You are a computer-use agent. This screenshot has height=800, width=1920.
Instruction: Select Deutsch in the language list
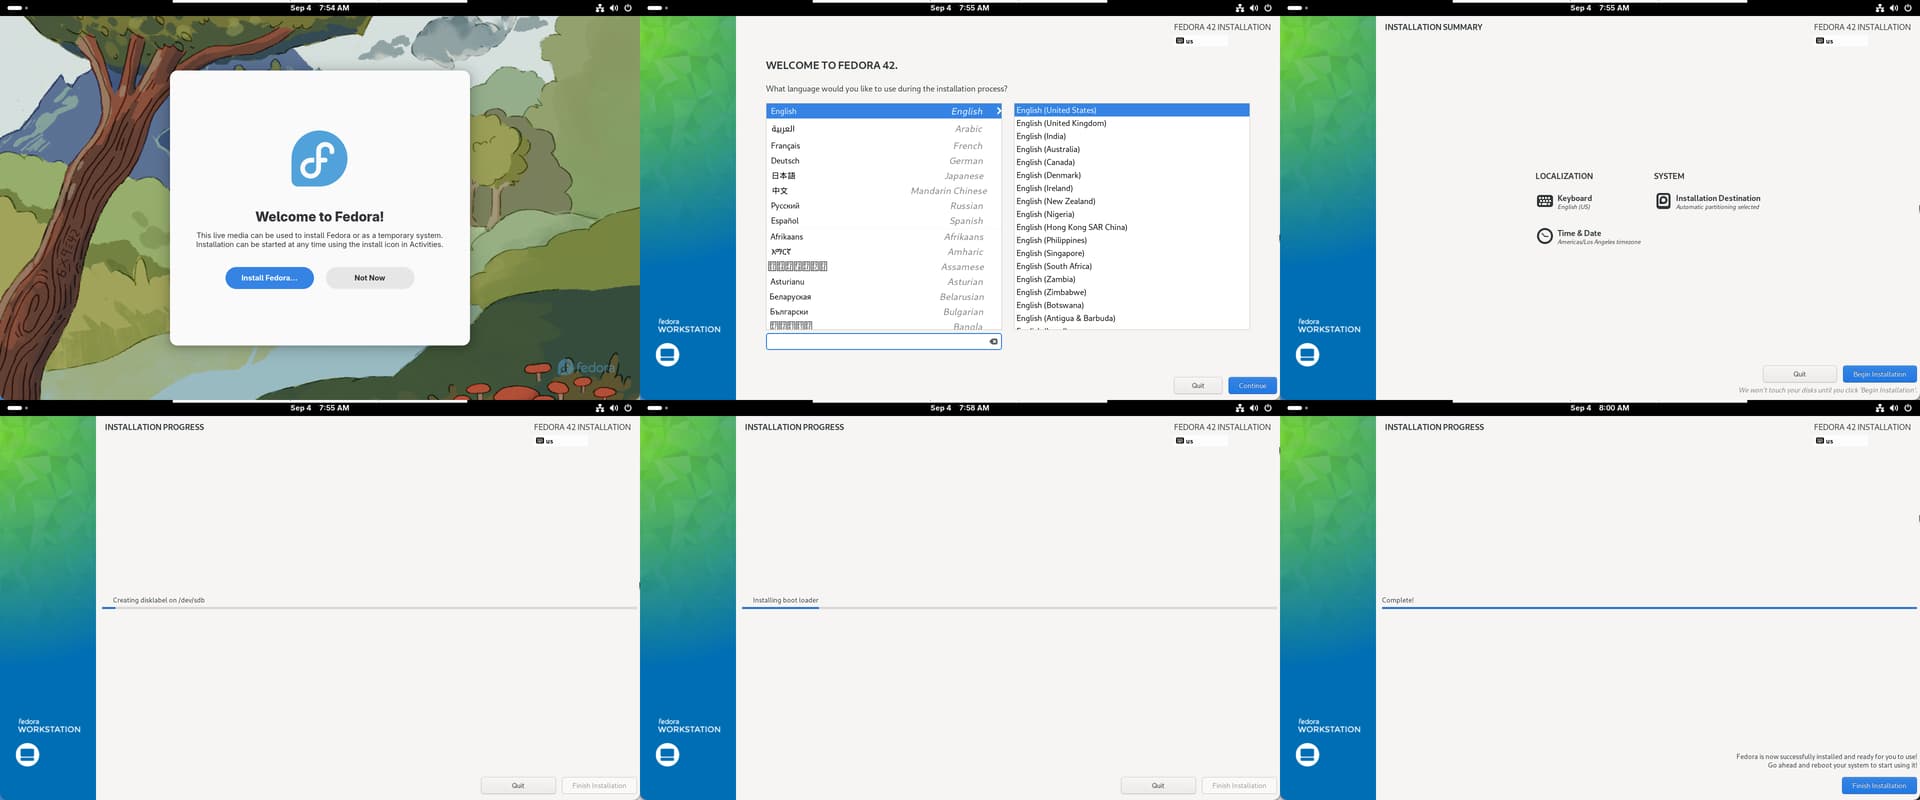785,161
